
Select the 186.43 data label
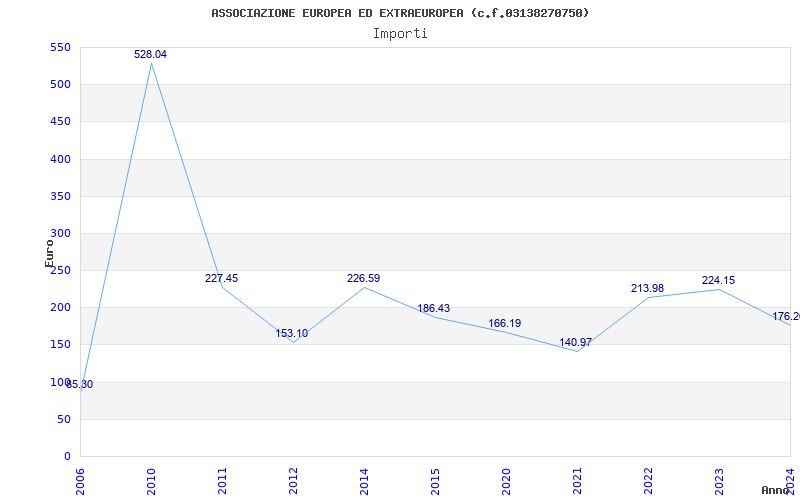434,308
